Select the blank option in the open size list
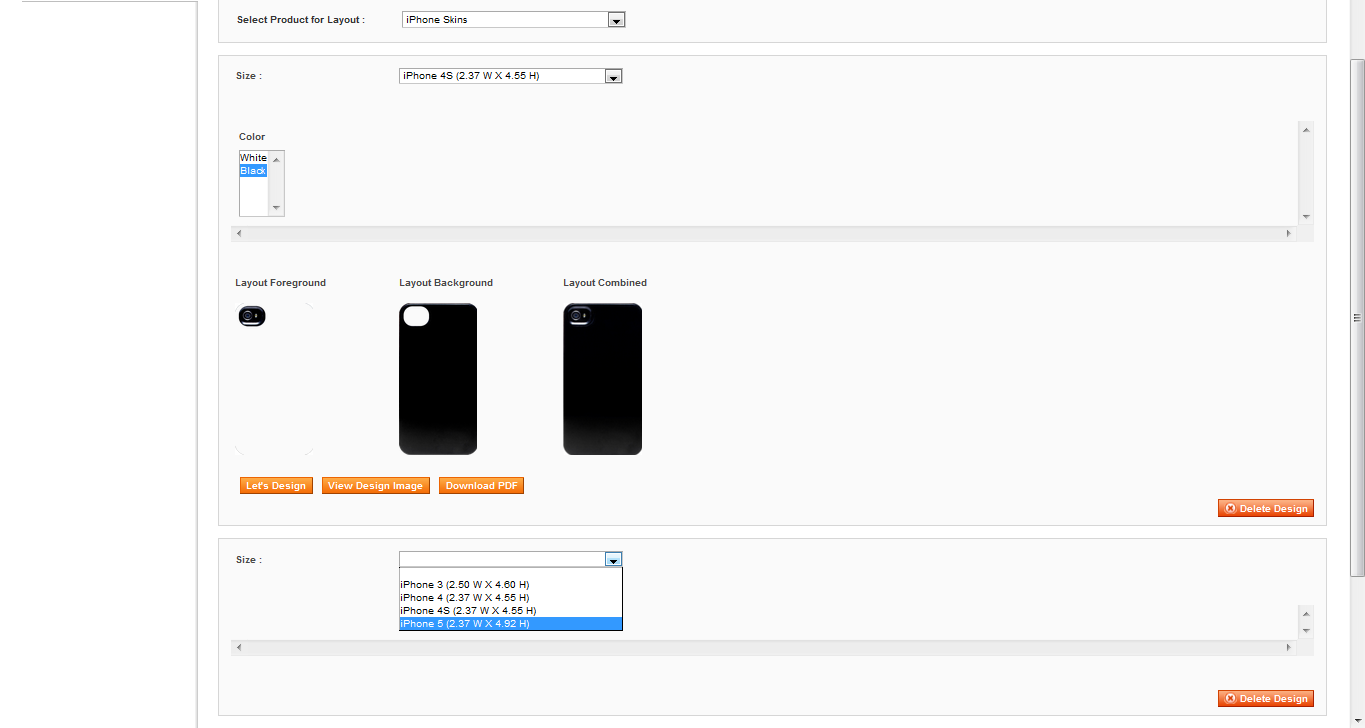Screen dimensions: 1365x728 point(511,573)
